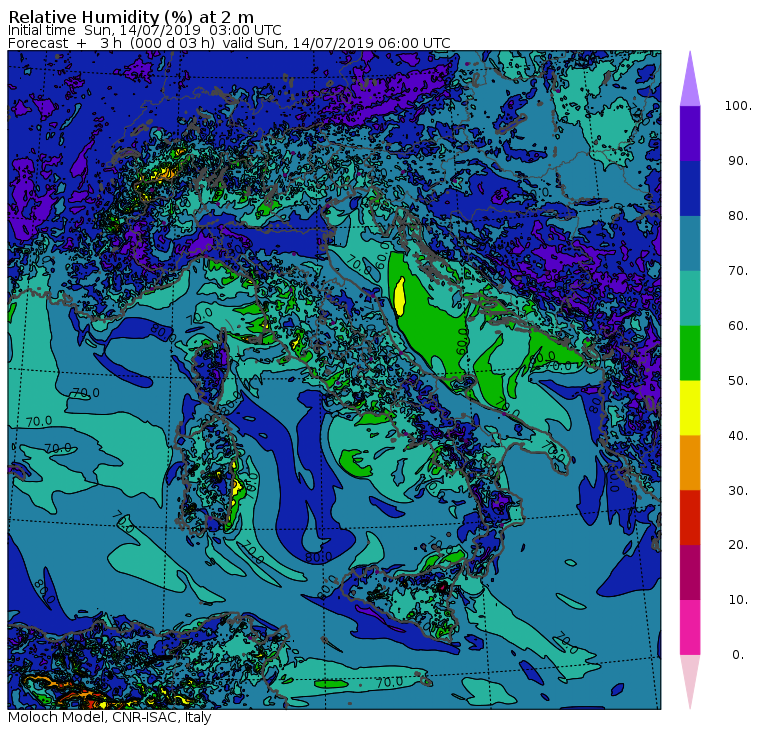Click the red 20-30 color band
The height and width of the screenshot is (731, 760).
tap(690, 518)
